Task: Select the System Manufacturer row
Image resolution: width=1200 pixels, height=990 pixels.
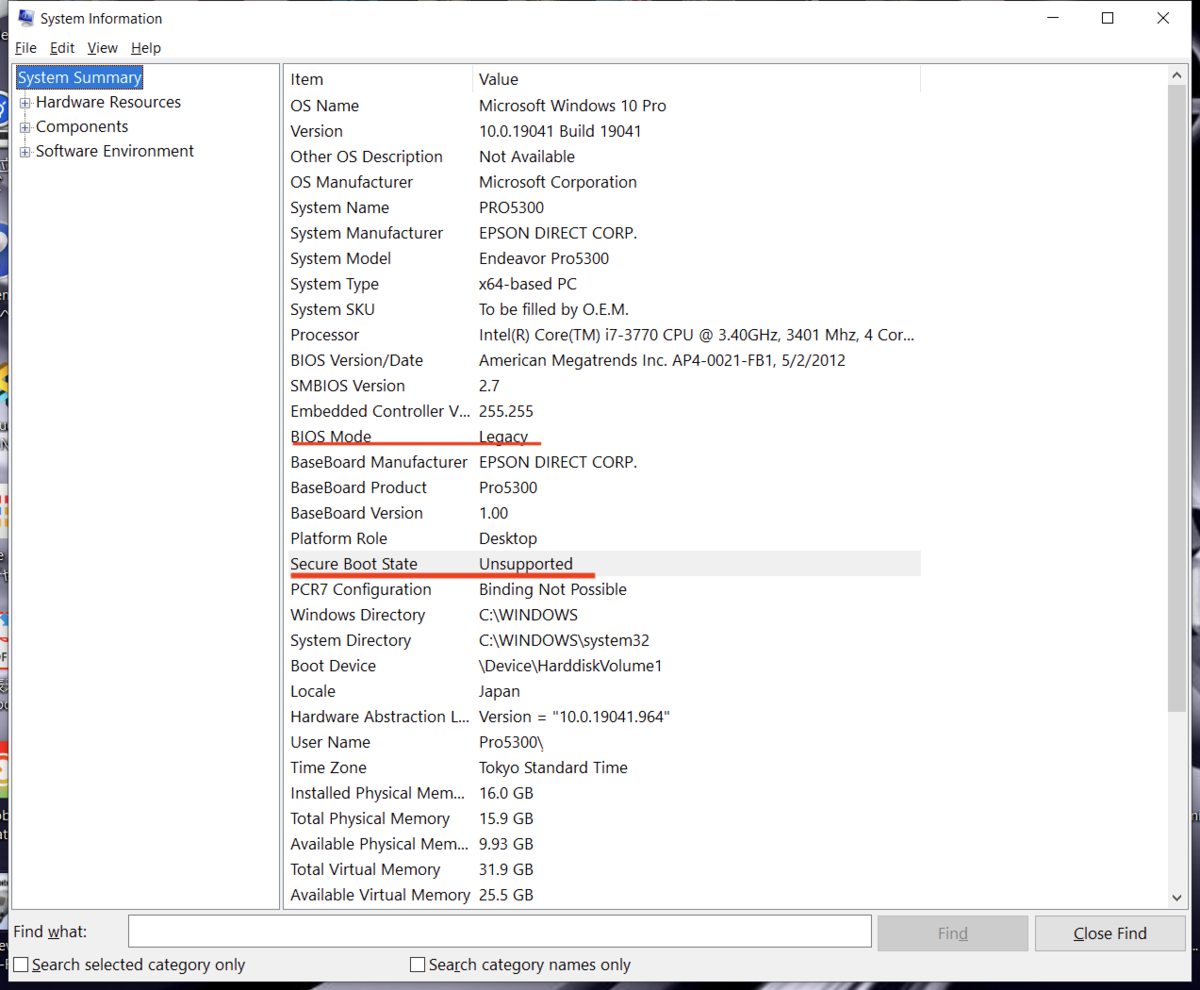Action: click(x=604, y=233)
